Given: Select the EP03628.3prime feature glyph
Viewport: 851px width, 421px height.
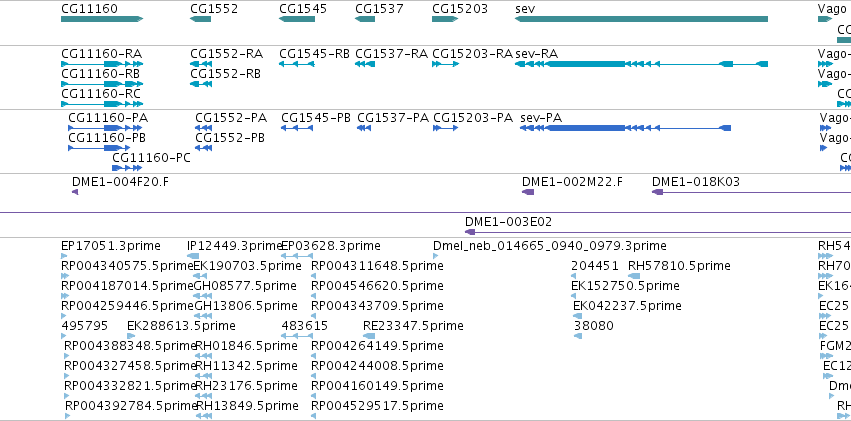Looking at the screenshot, I should pyautogui.click(x=297, y=256).
